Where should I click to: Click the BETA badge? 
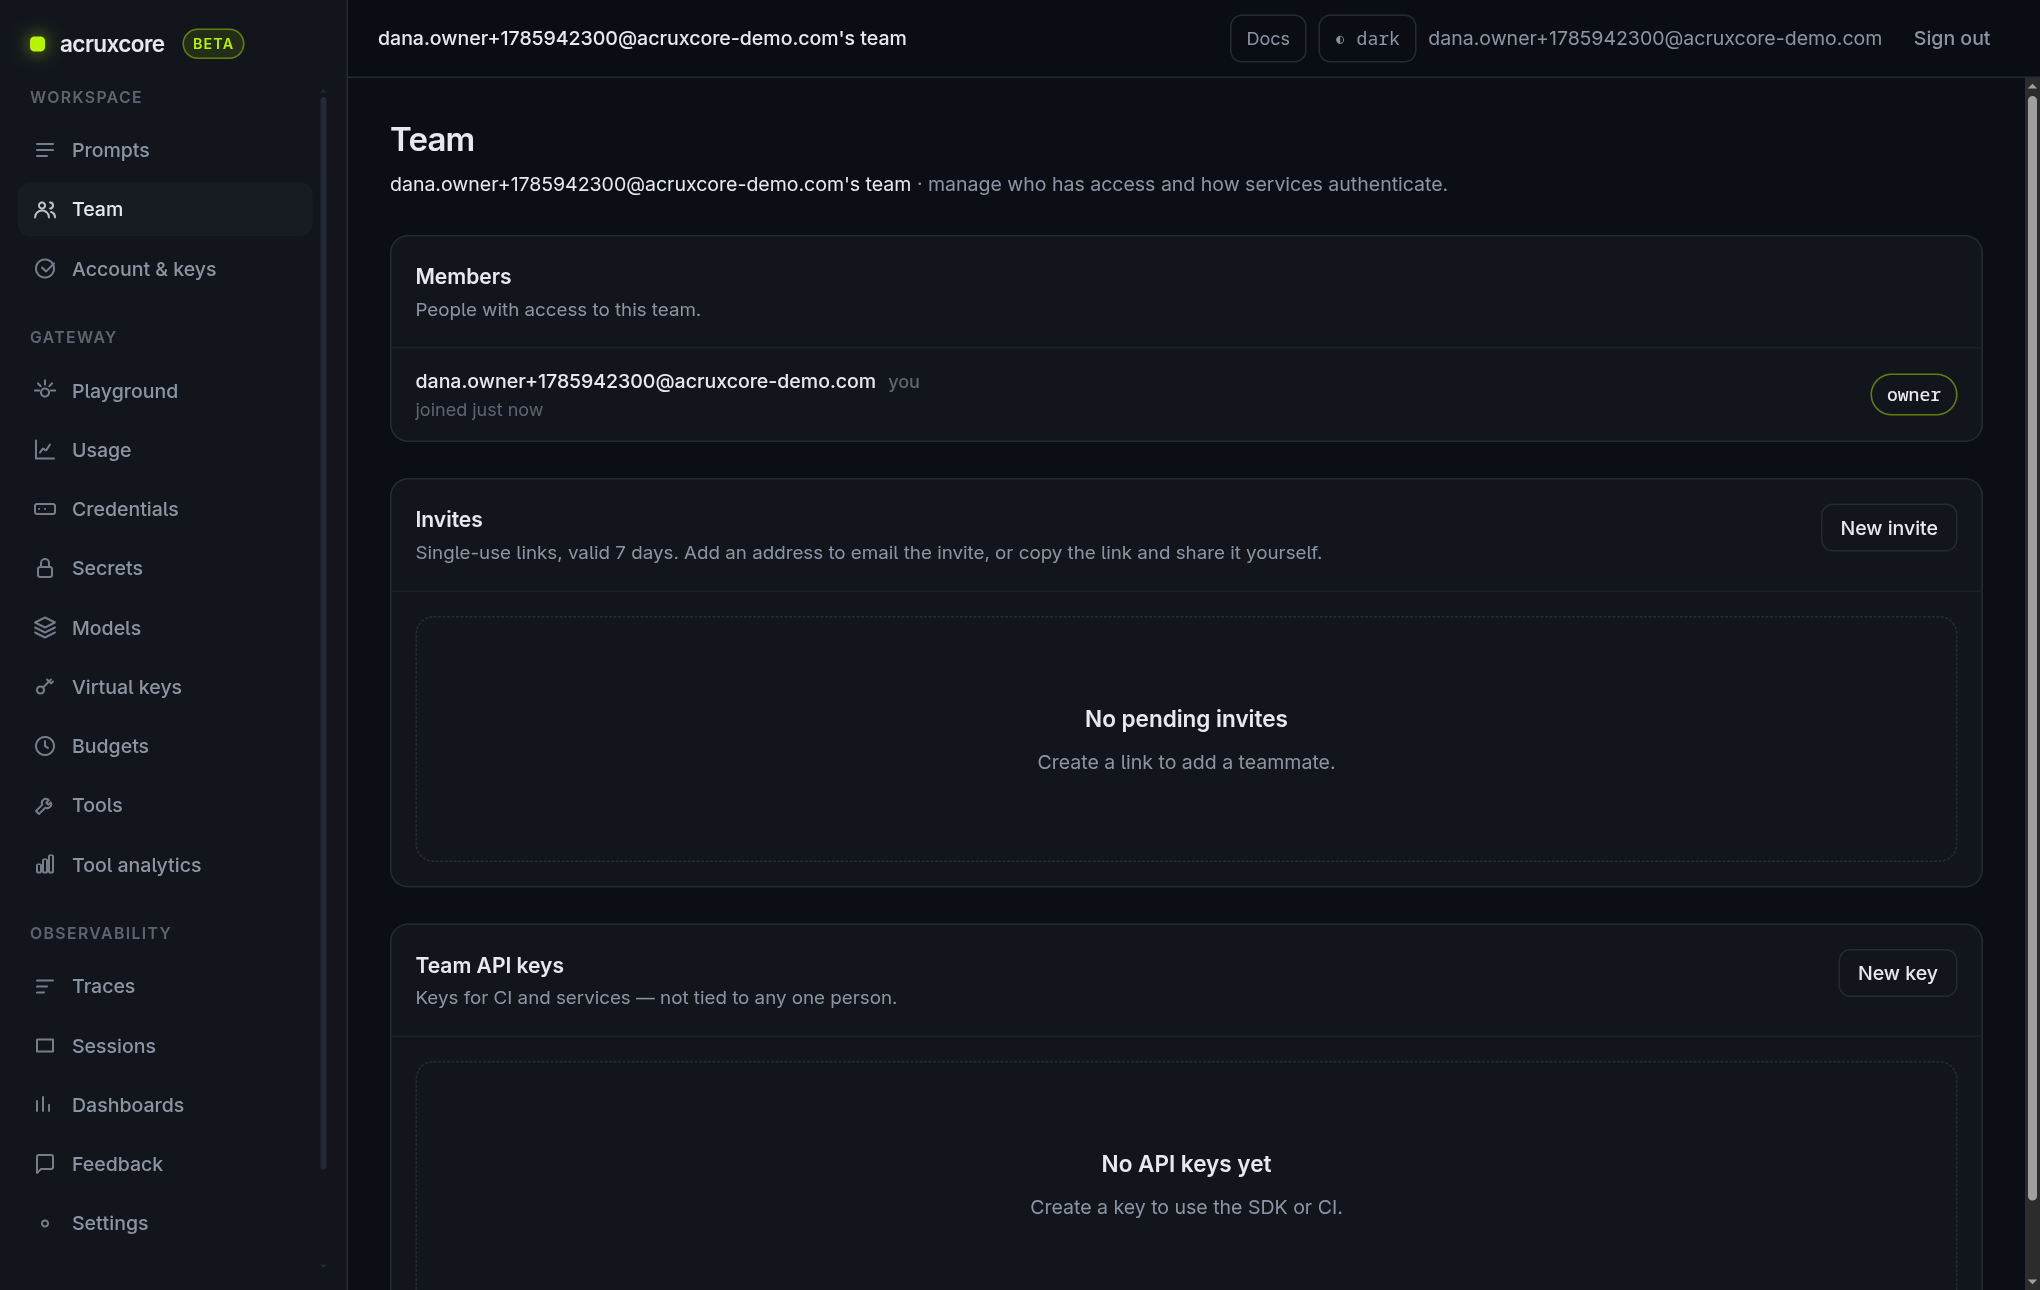pyautogui.click(x=213, y=44)
